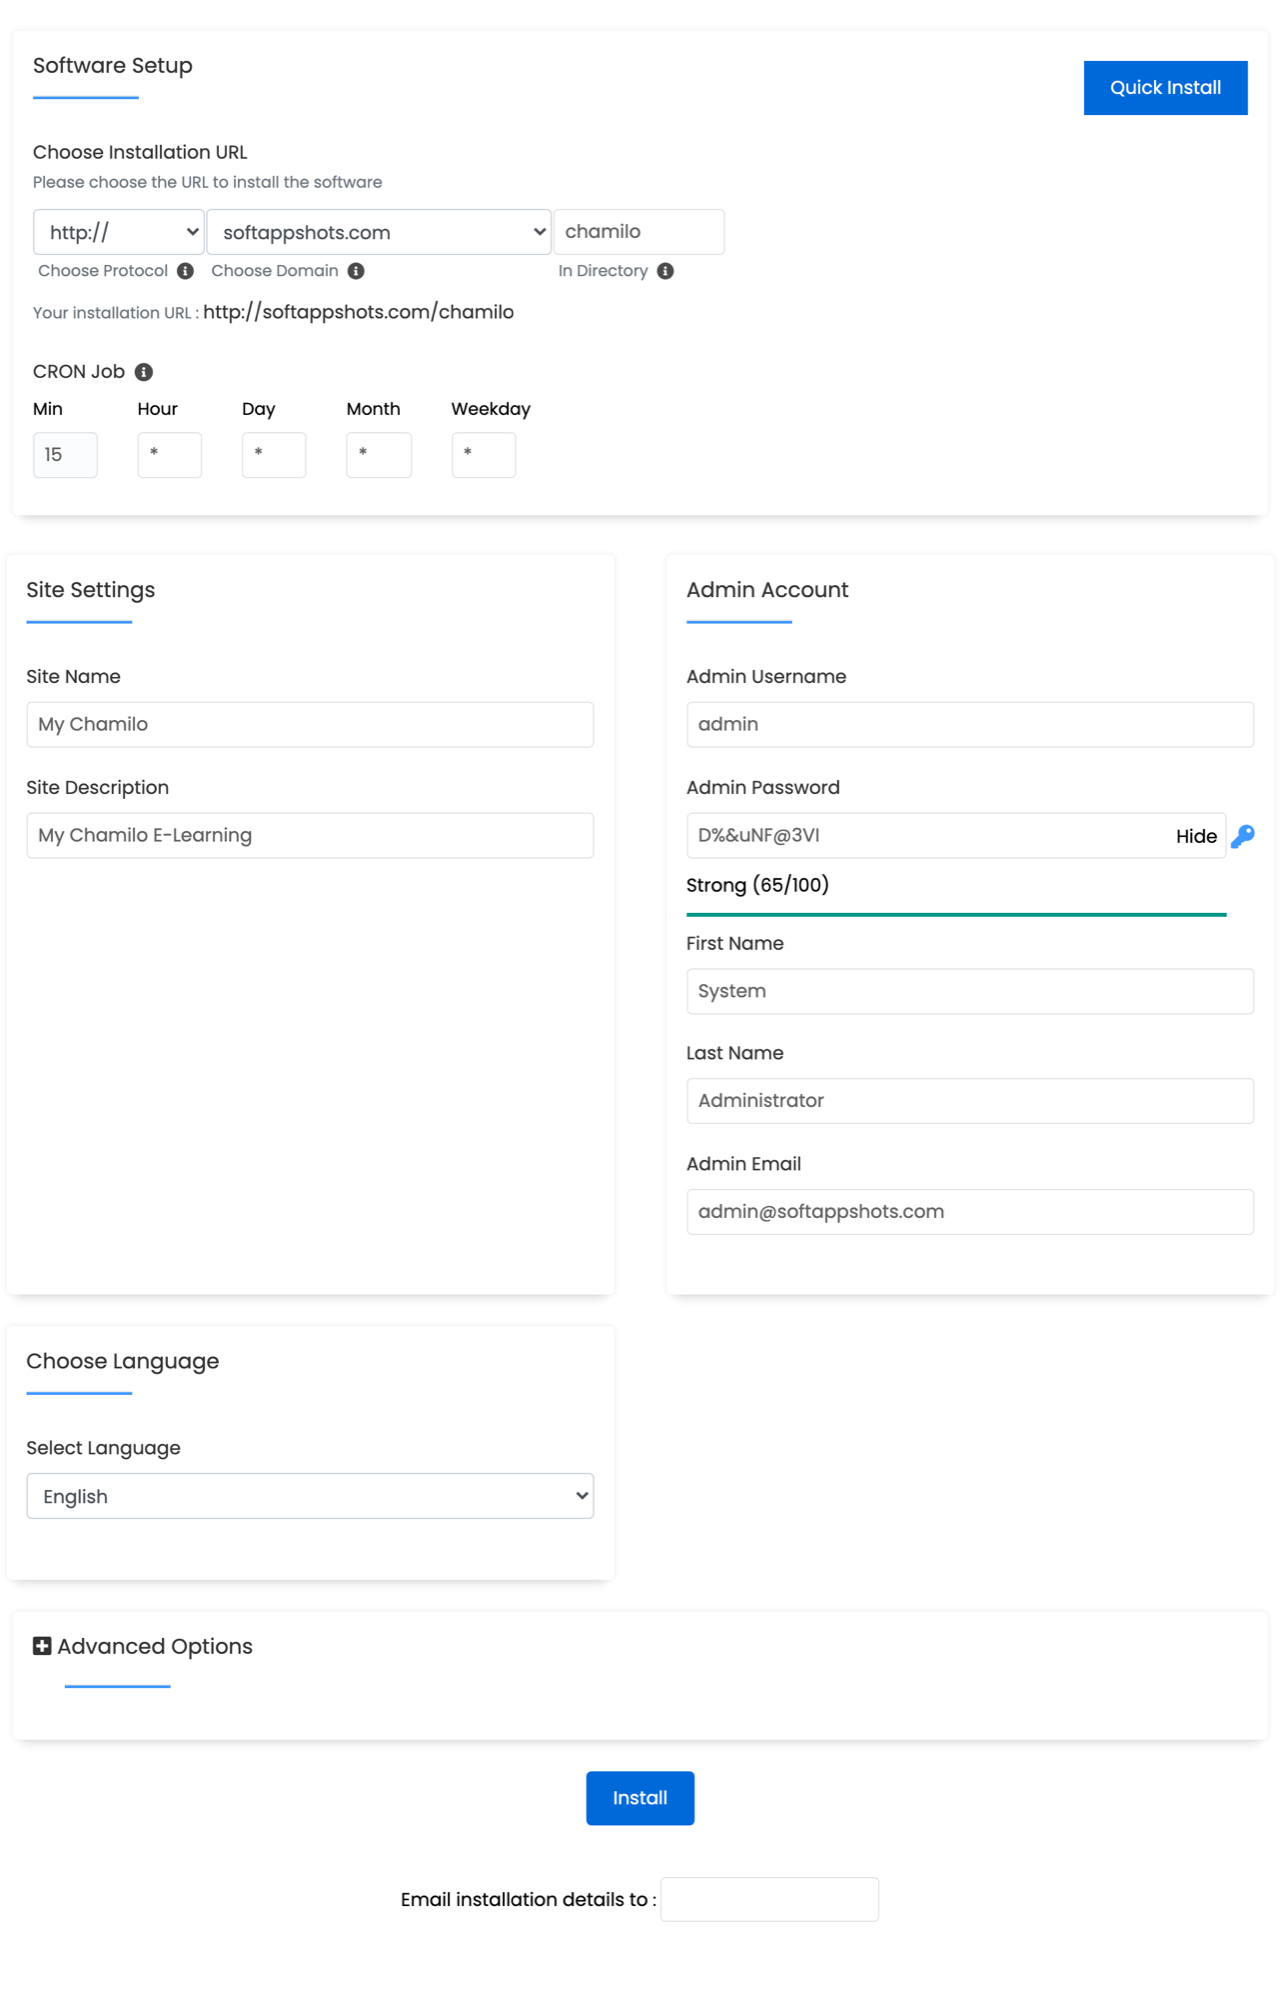Click the Admin Email field
This screenshot has width=1281, height=2000.
(x=970, y=1211)
